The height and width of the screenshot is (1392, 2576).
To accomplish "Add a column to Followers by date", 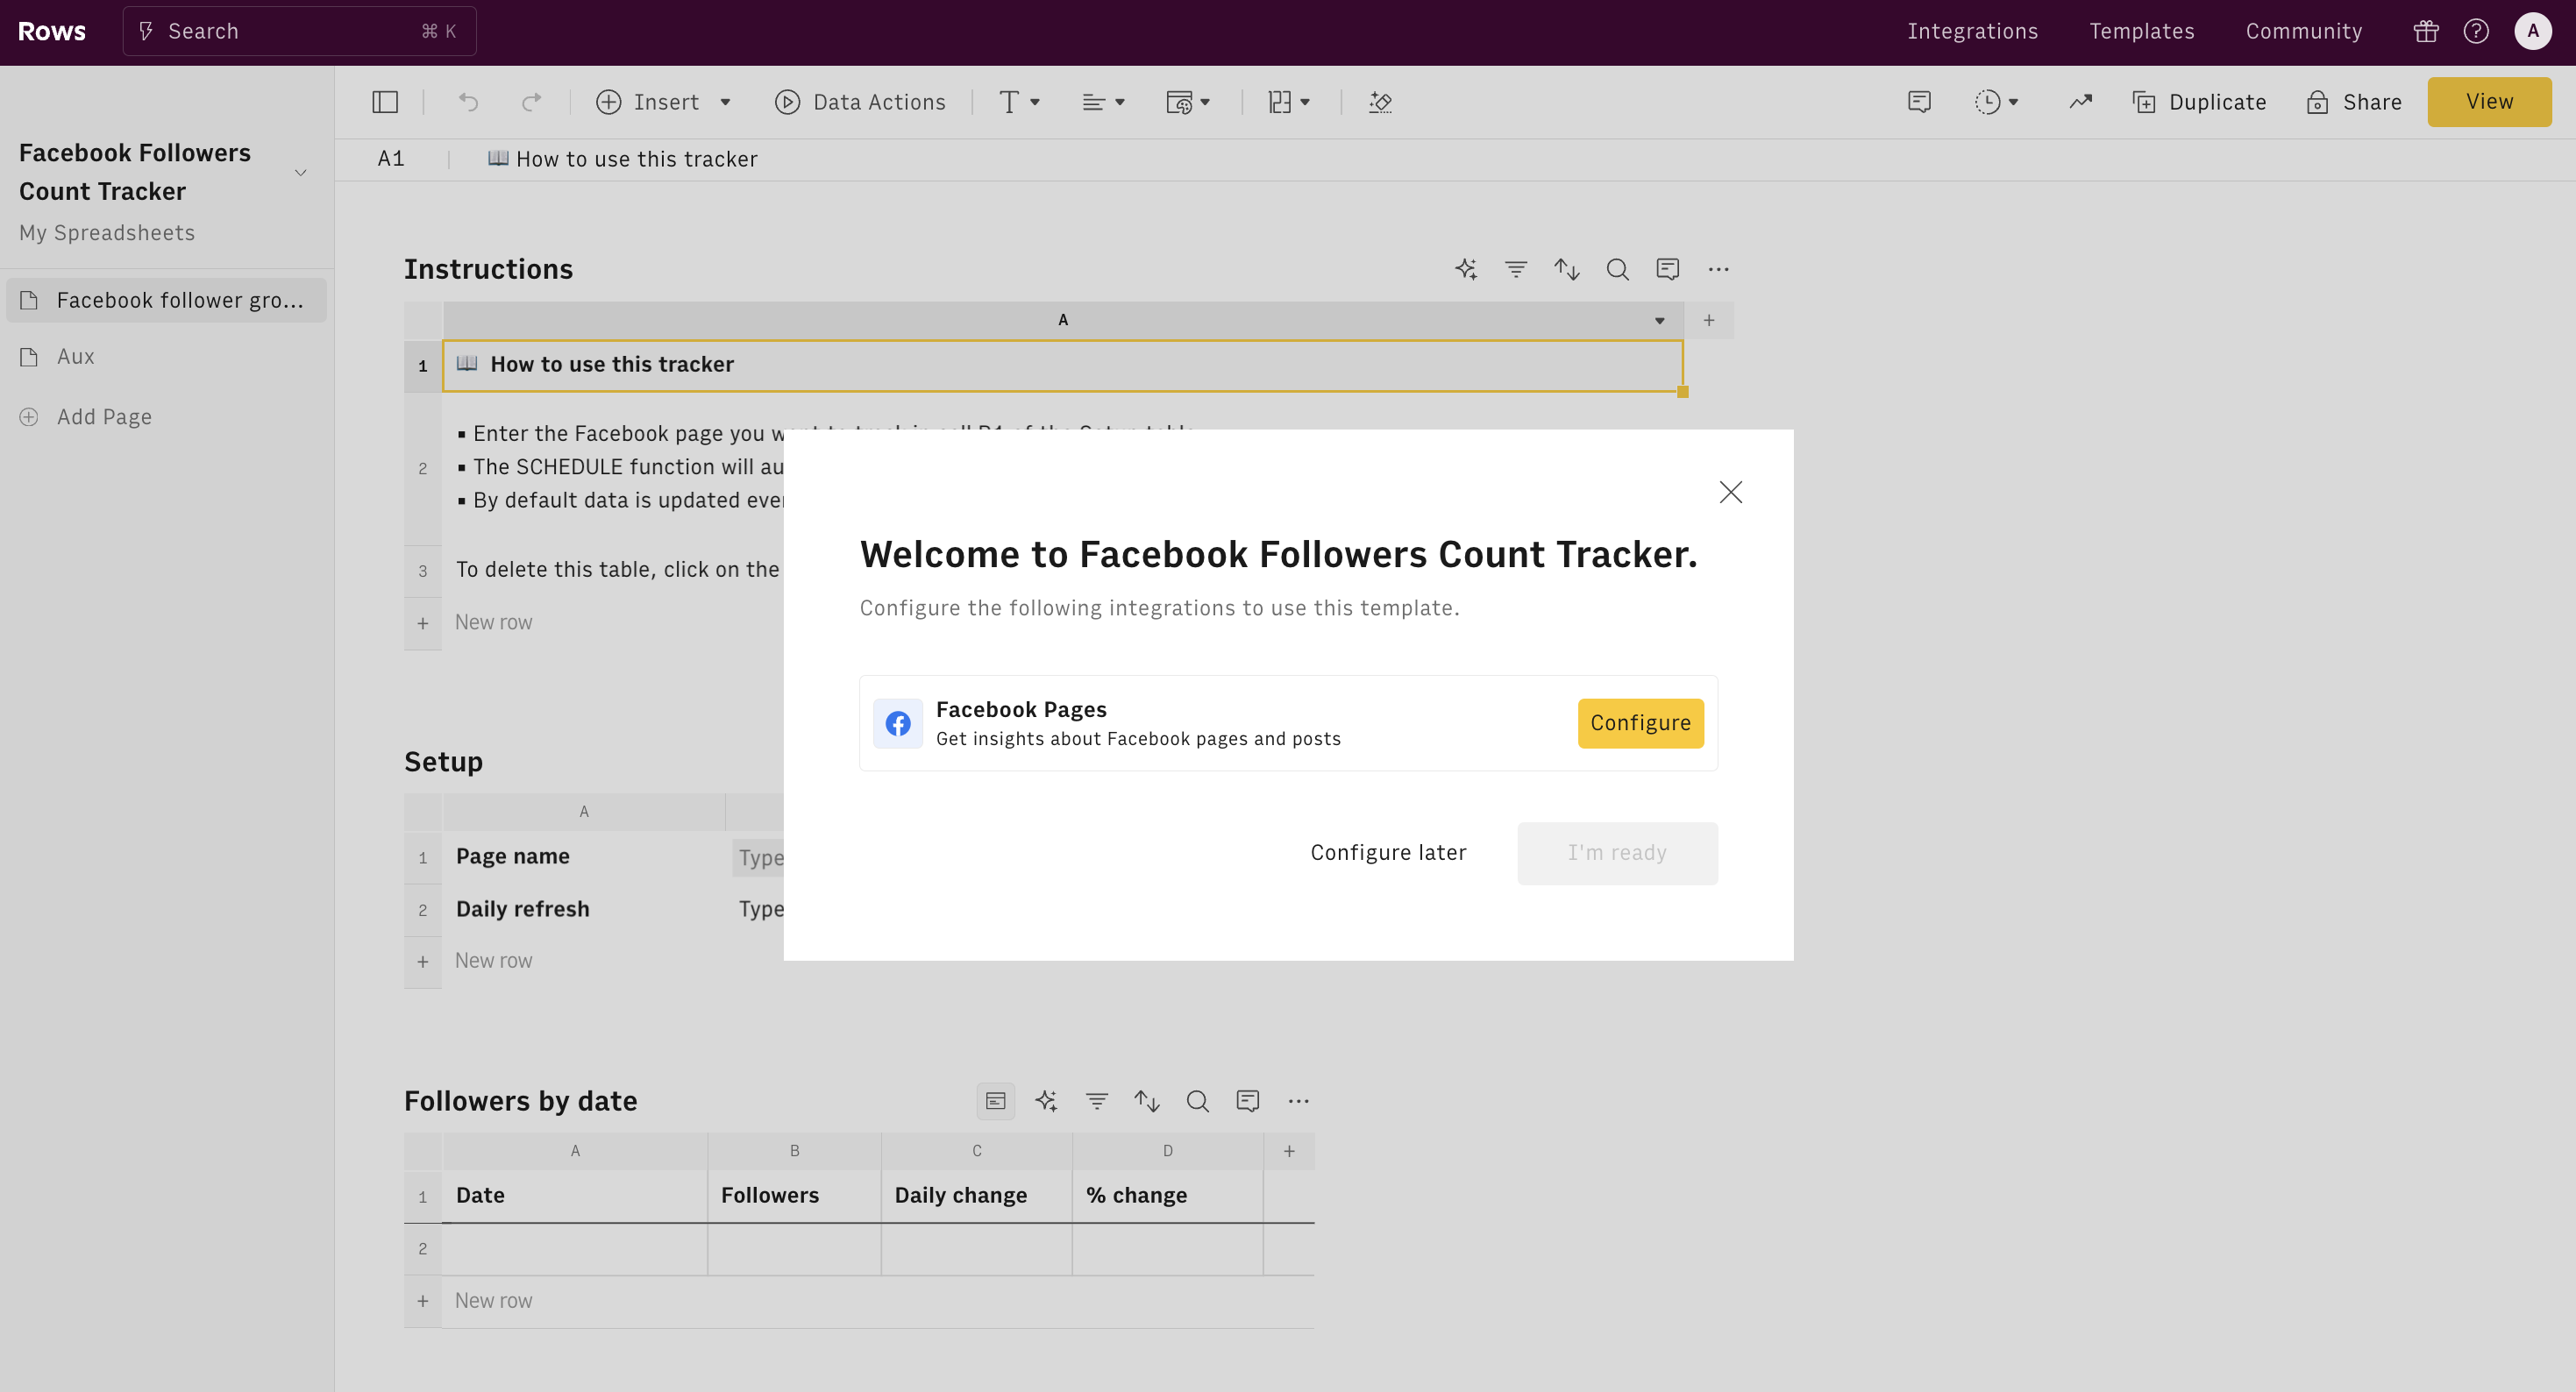I will (x=1289, y=1151).
